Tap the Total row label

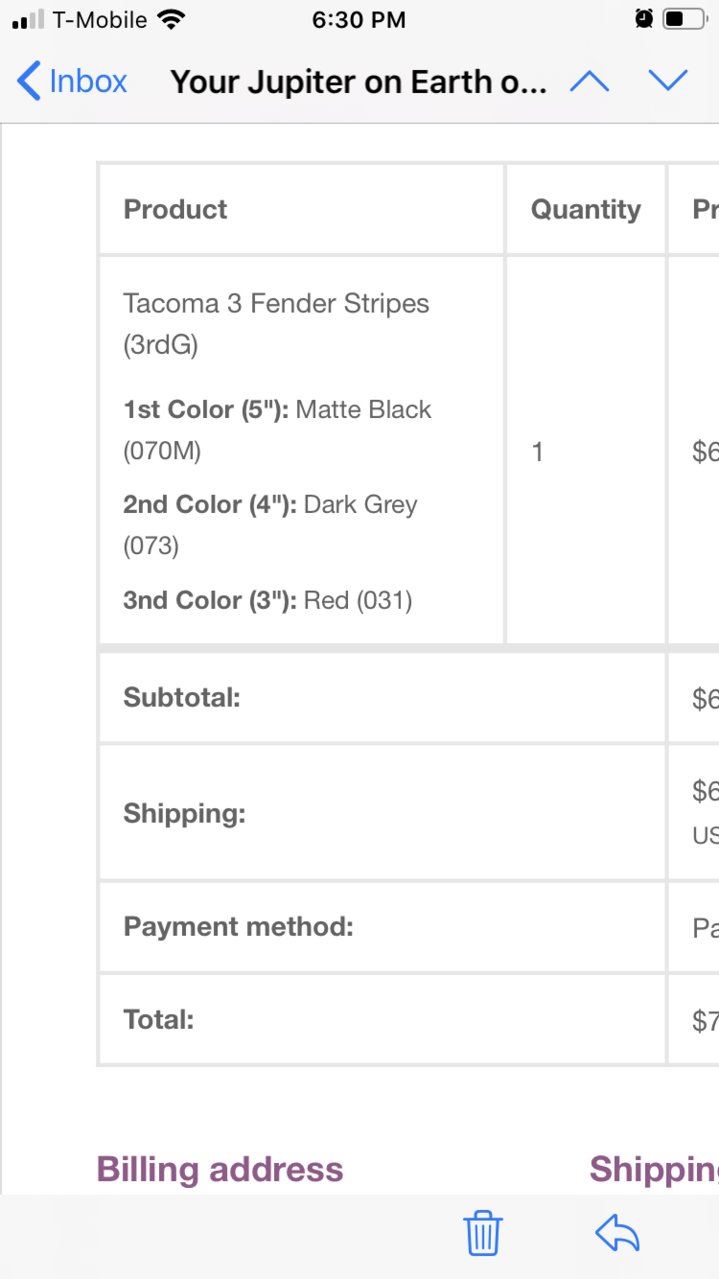pyautogui.click(x=158, y=1020)
